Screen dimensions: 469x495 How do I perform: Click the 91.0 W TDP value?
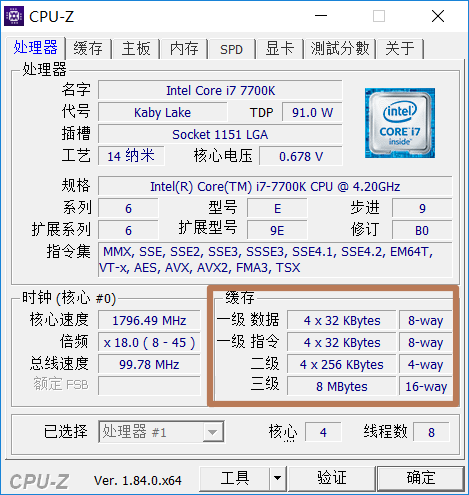click(312, 112)
